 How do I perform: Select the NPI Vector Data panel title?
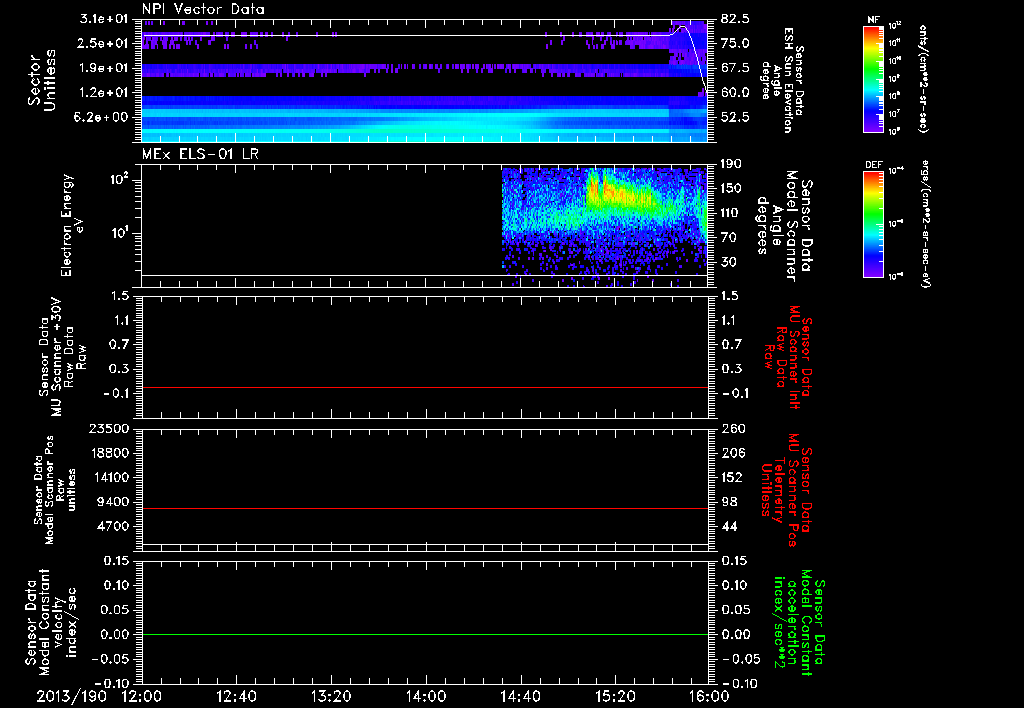tap(201, 8)
